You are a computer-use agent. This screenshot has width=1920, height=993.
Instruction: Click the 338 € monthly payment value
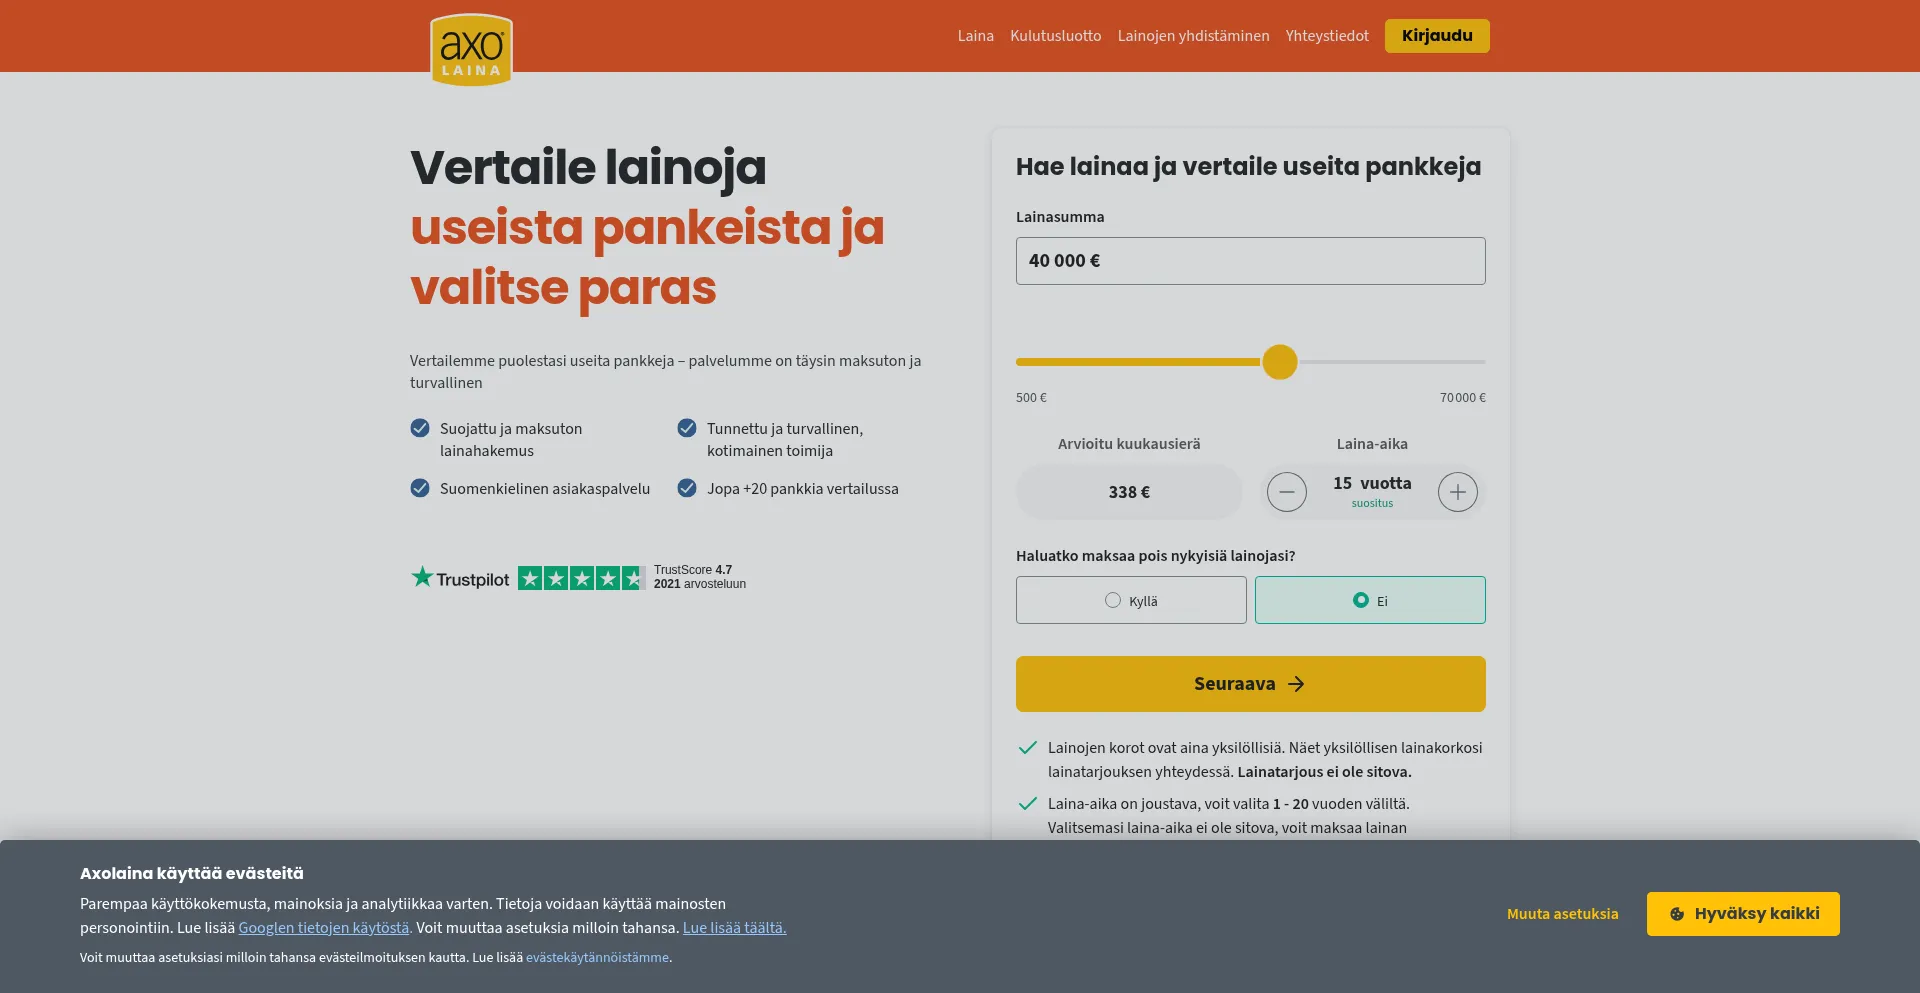pos(1129,492)
